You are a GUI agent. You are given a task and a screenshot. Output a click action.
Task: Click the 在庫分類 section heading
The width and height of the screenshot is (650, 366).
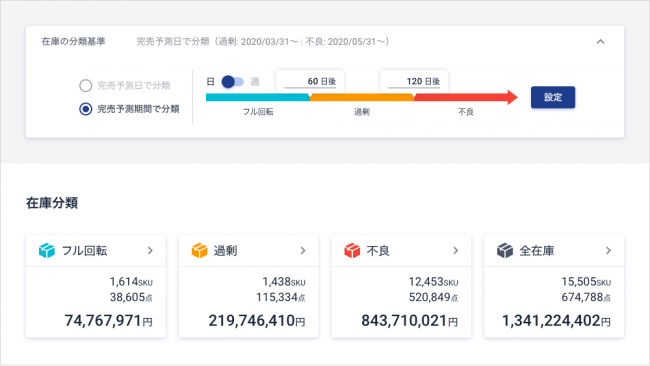click(x=52, y=203)
